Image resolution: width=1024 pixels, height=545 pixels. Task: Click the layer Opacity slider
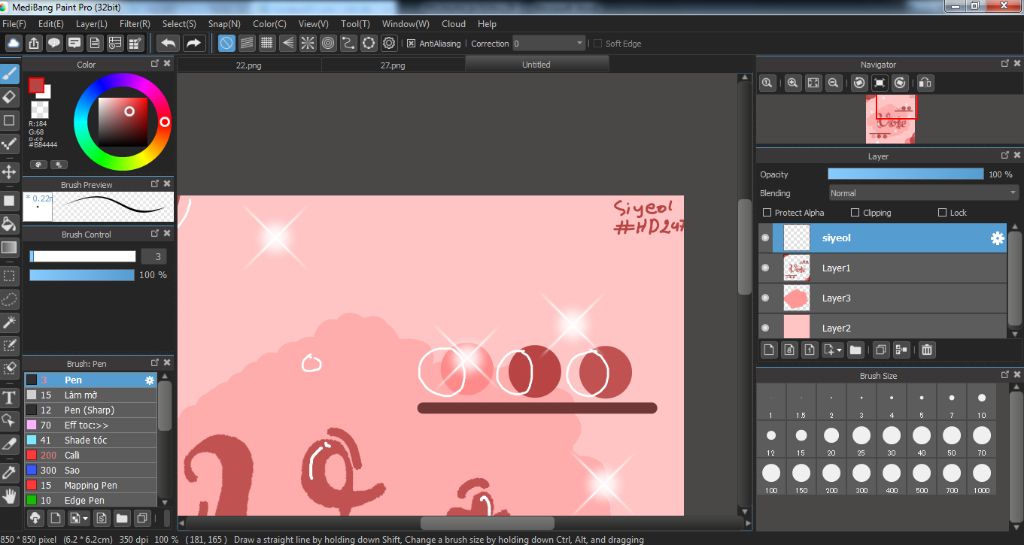click(x=905, y=174)
